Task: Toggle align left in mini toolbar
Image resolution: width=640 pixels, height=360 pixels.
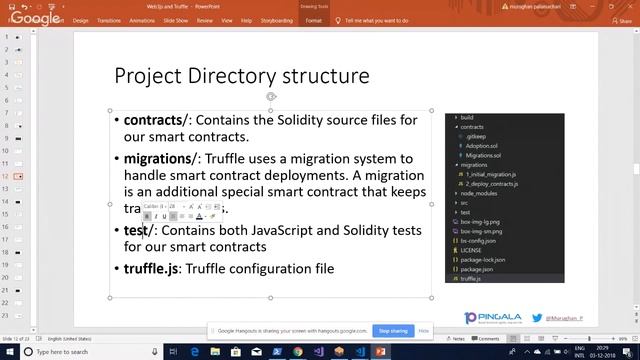Action: pyautogui.click(x=173, y=216)
